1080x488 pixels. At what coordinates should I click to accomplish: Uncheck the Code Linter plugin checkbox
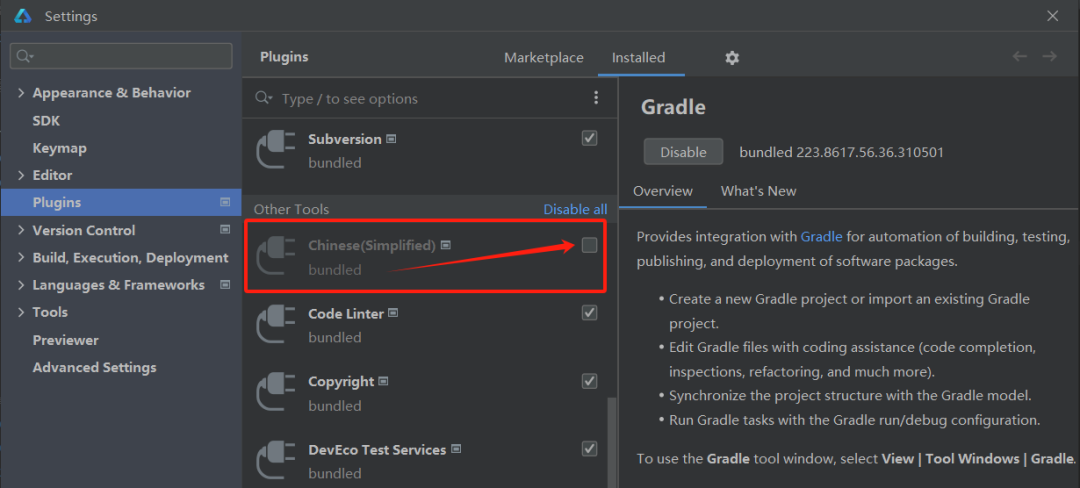pos(590,312)
